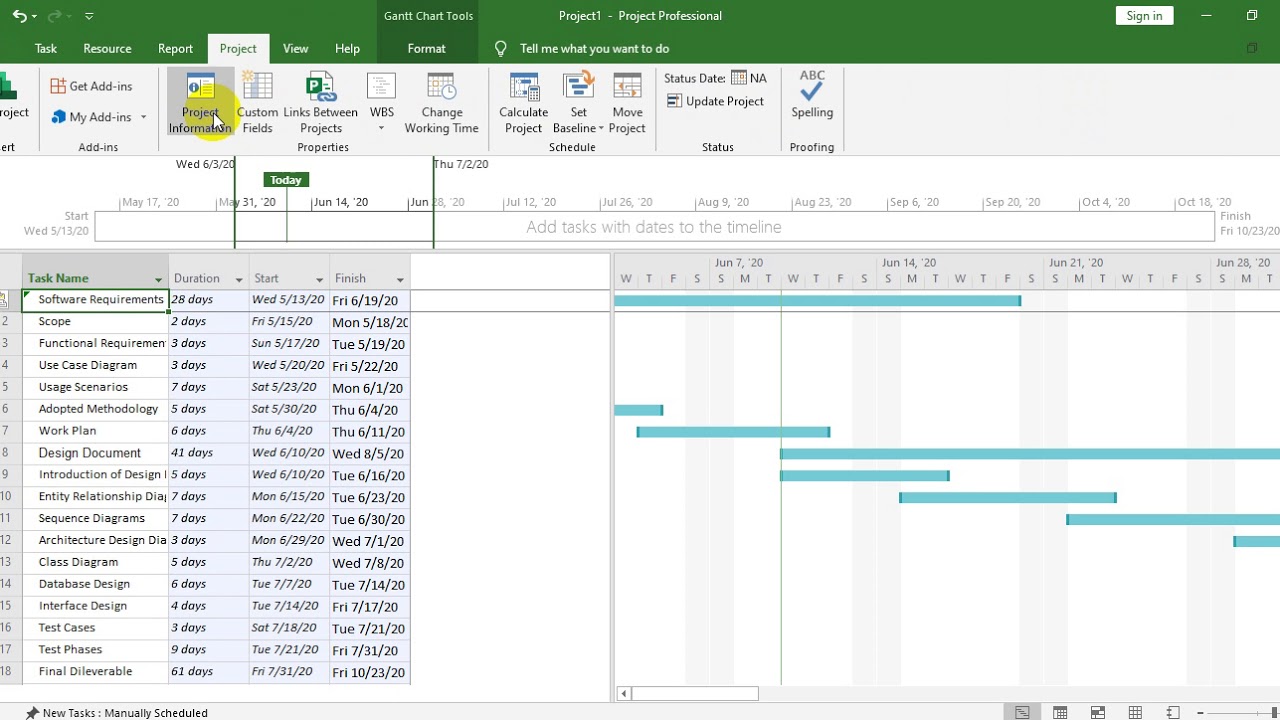Click the Today marker on timeline
Image resolution: width=1280 pixels, height=720 pixels.
pos(285,180)
